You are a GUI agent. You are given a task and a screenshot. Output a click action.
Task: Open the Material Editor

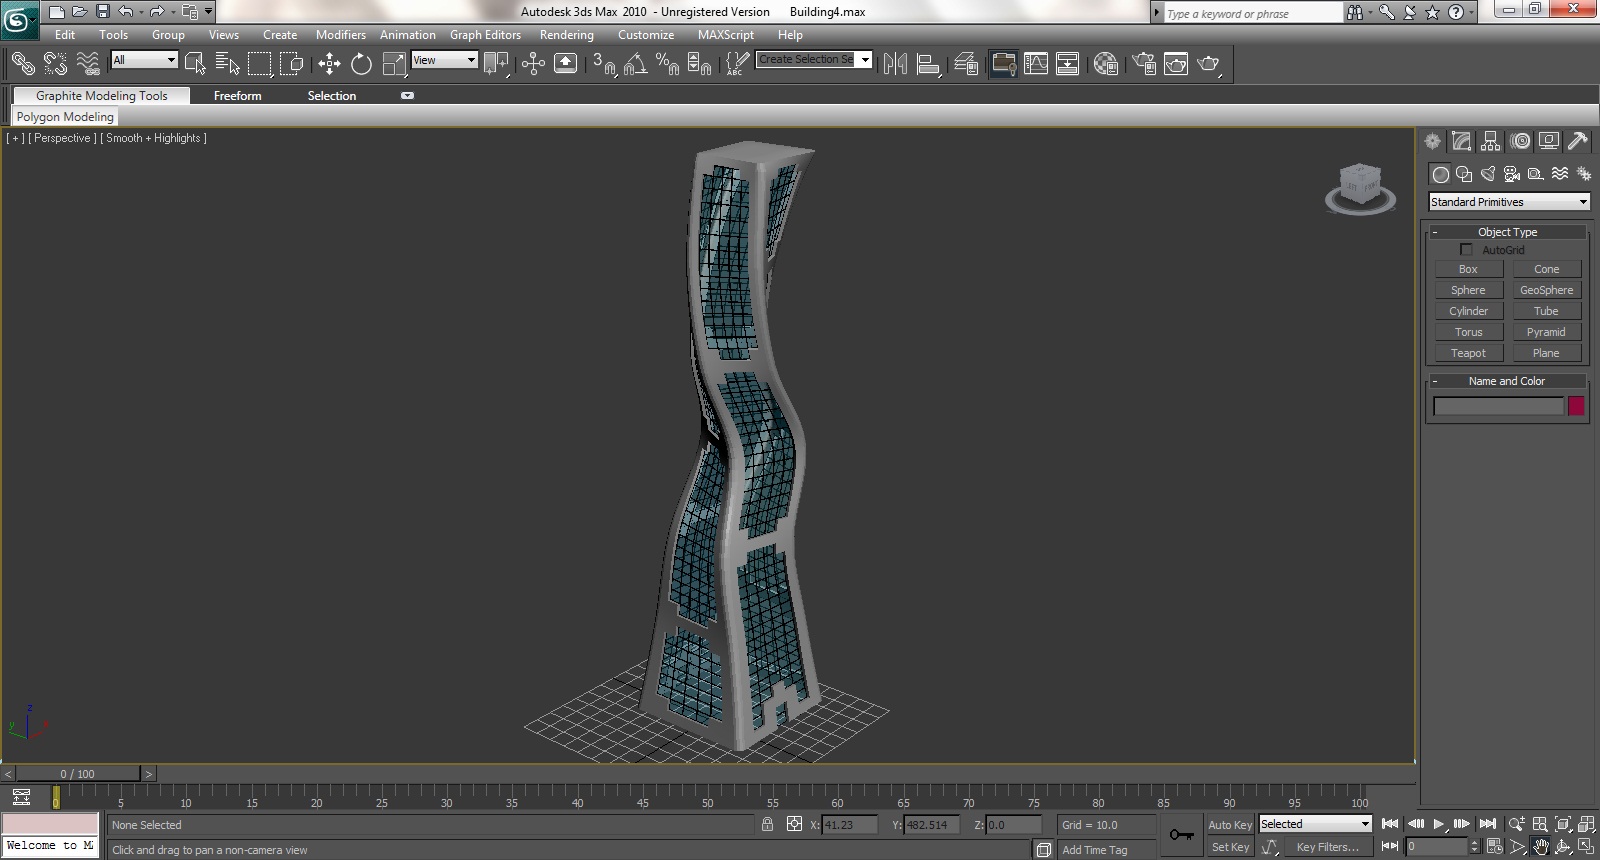click(x=1105, y=64)
